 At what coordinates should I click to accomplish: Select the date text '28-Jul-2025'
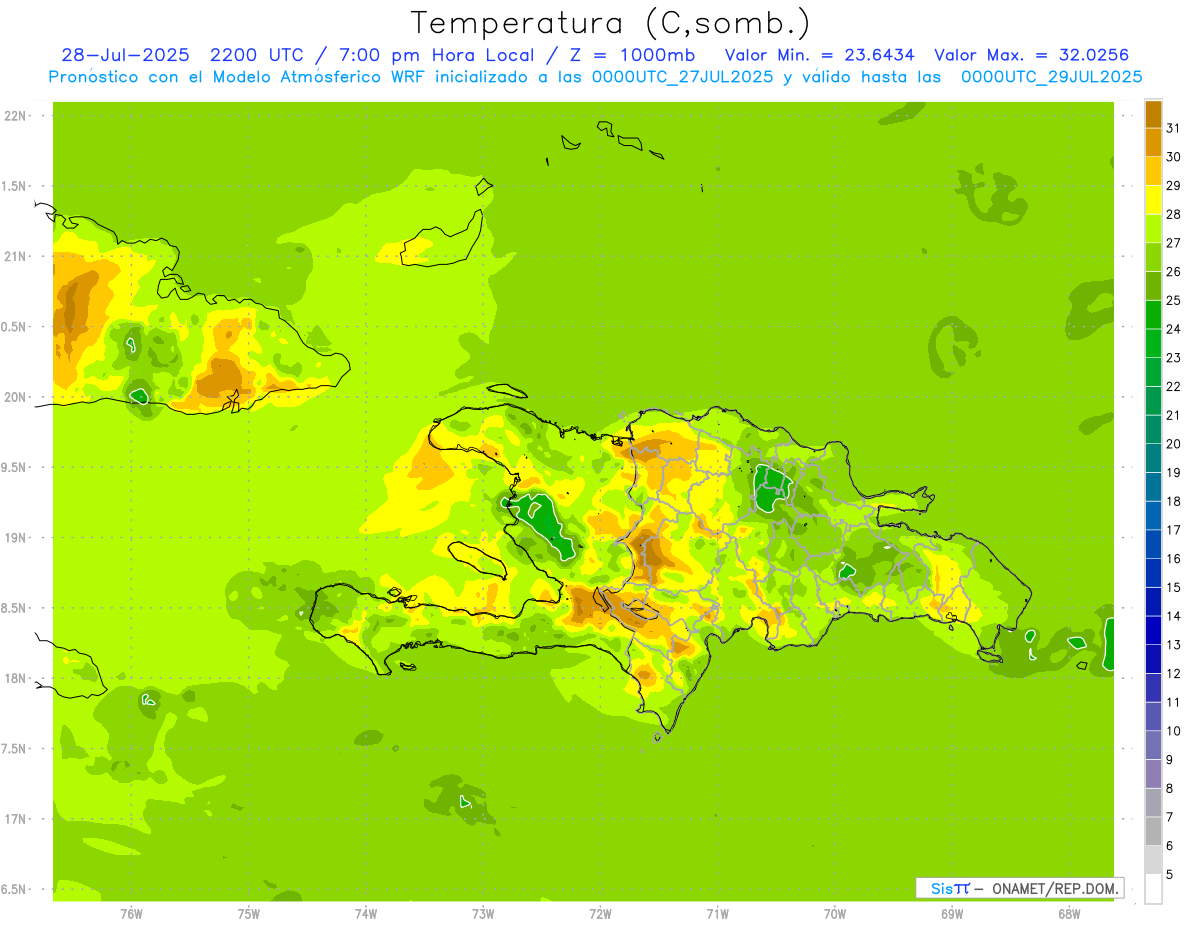[126, 55]
